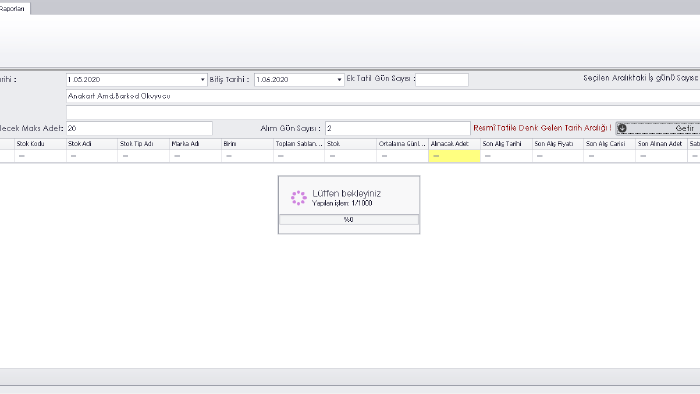Viewport: 700px width, 394px height.
Task: Sort by Stok Adı column header
Action: pyautogui.click(x=92, y=144)
